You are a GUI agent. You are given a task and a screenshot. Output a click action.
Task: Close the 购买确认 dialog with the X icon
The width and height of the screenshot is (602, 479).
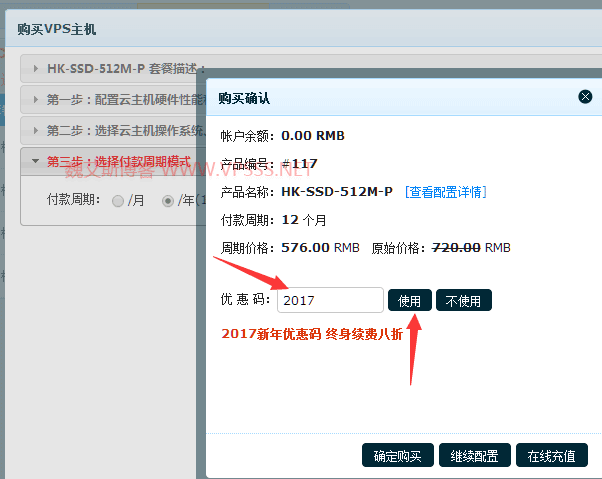(x=585, y=97)
